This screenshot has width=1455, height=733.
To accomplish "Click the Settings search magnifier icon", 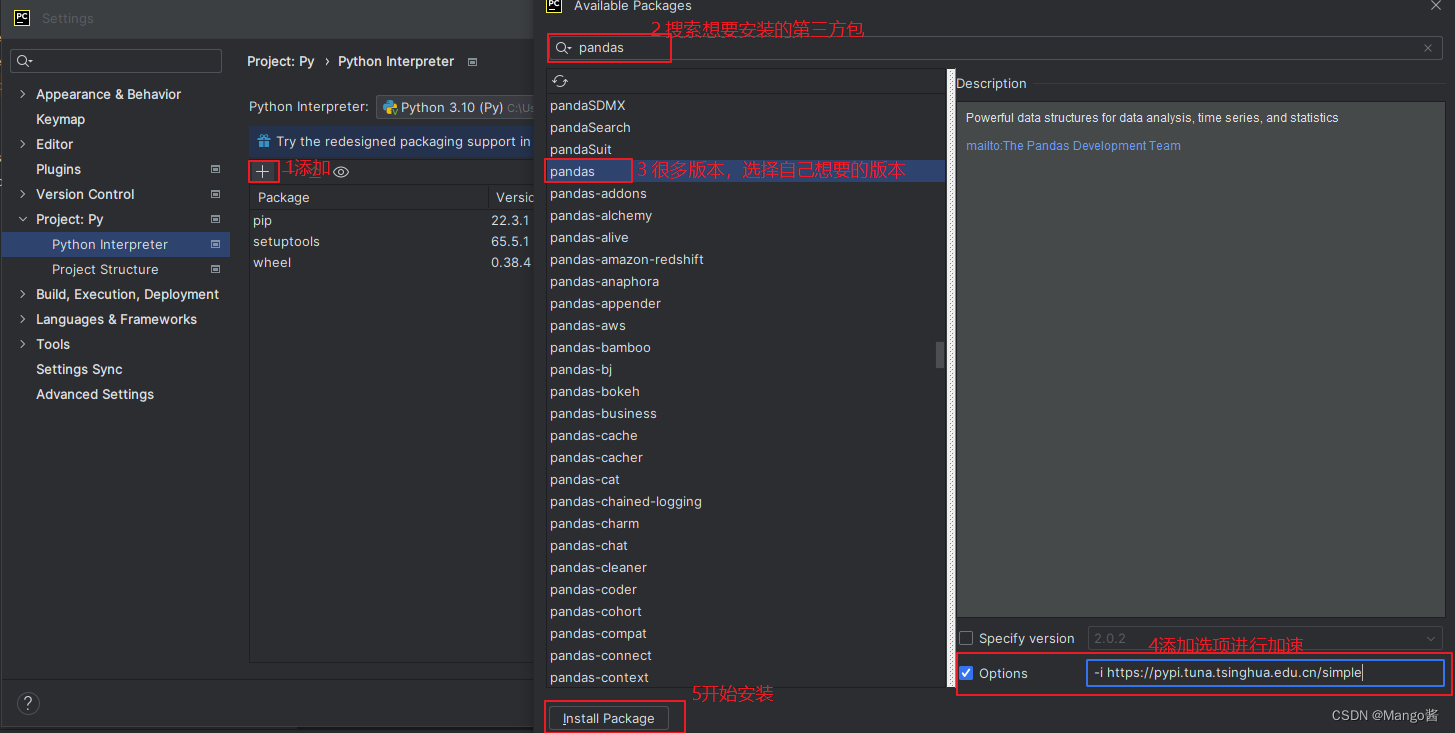I will point(25,61).
